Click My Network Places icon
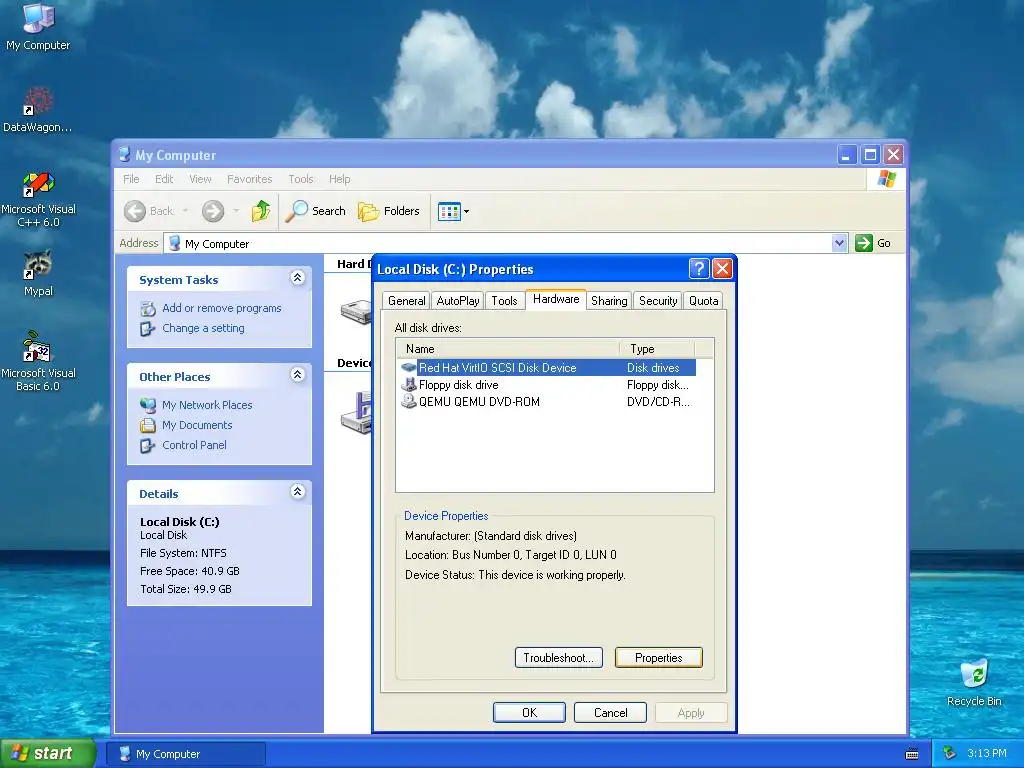Screen dimensions: 1024x768 (148, 405)
